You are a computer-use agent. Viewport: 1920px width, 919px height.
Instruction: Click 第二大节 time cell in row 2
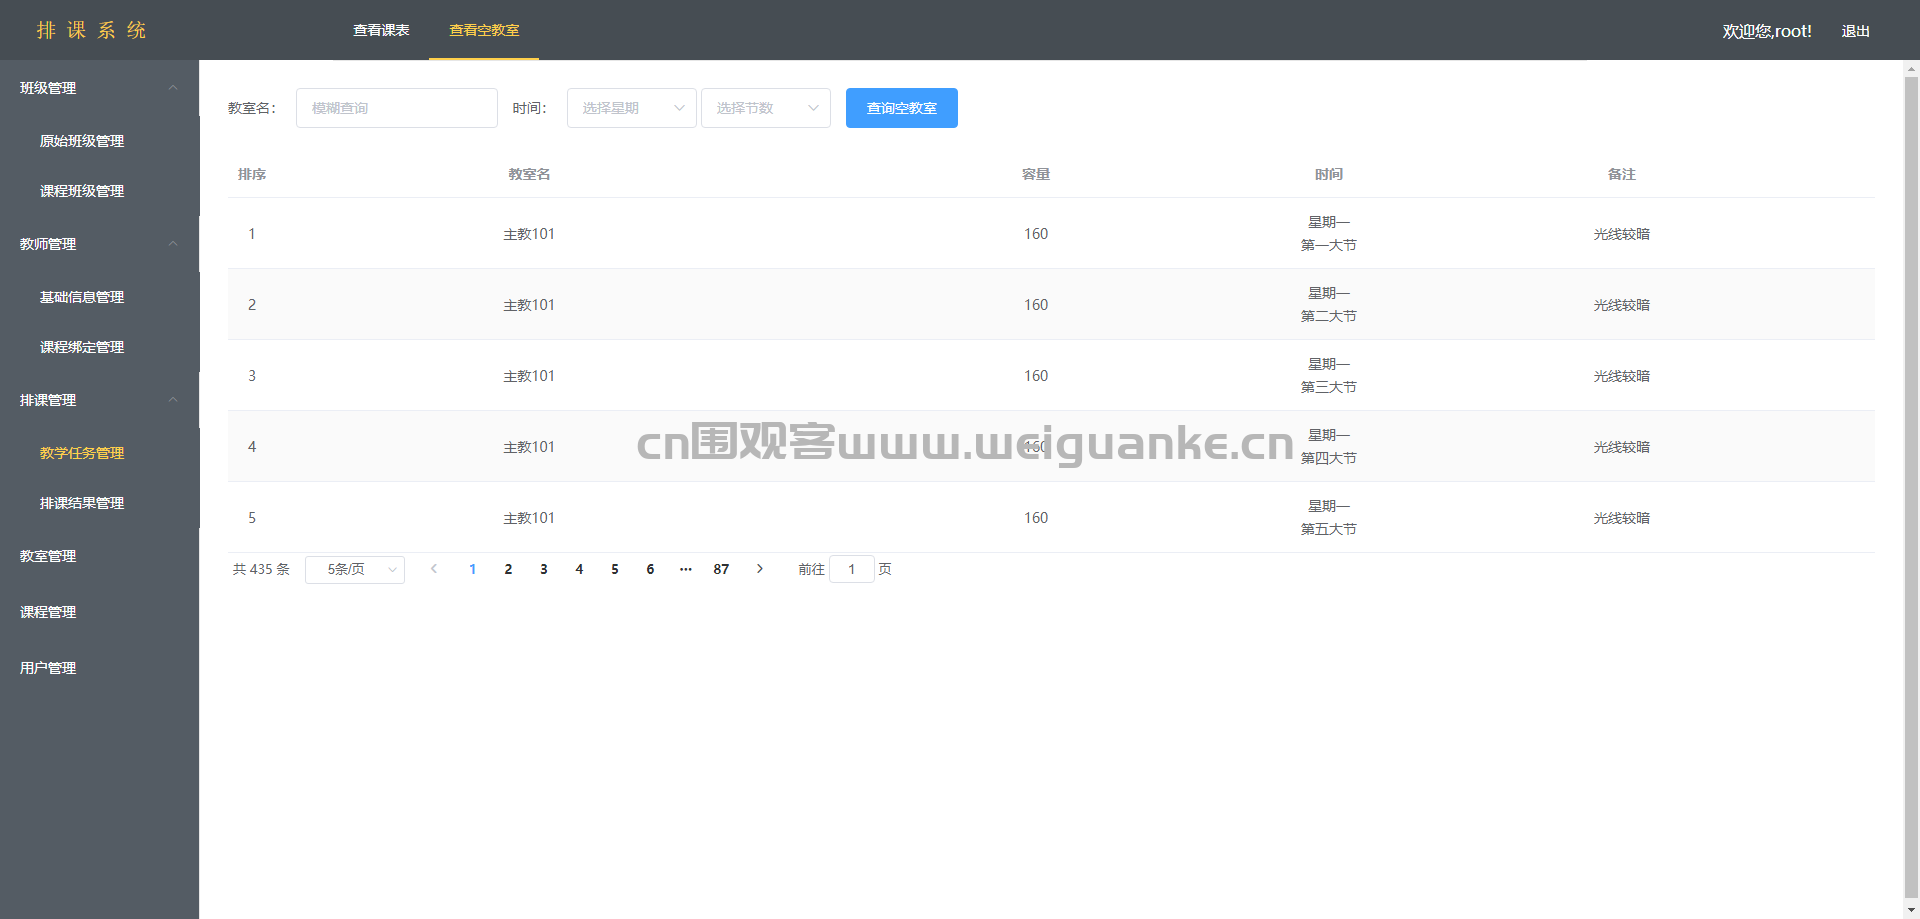tap(1329, 316)
